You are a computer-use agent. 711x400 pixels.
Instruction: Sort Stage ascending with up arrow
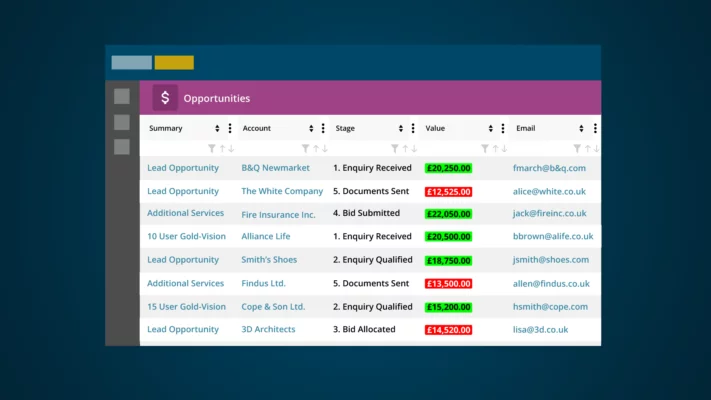[405, 148]
